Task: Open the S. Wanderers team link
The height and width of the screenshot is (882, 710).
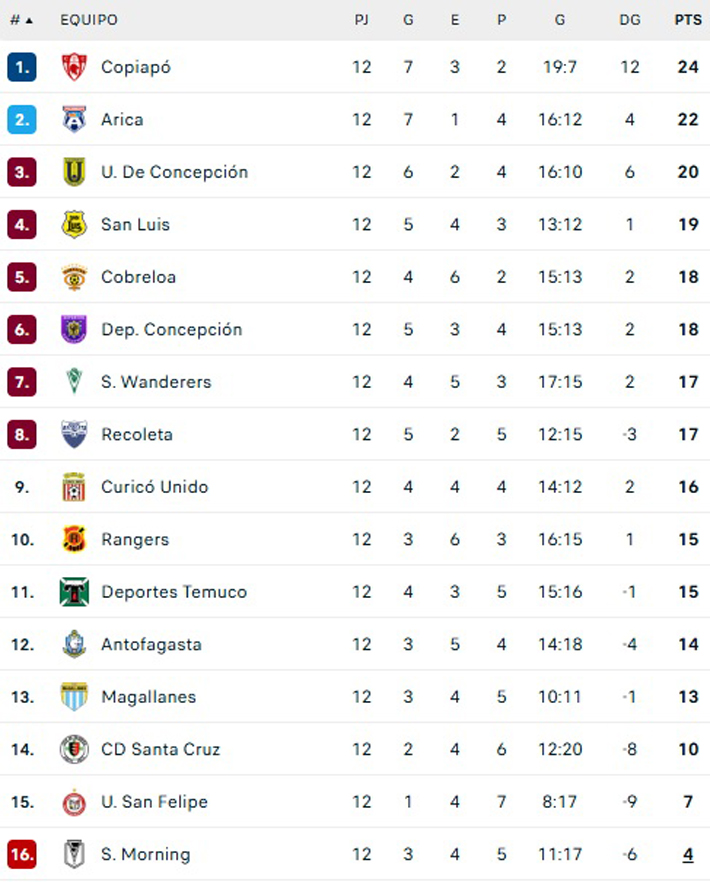Action: pos(156,382)
